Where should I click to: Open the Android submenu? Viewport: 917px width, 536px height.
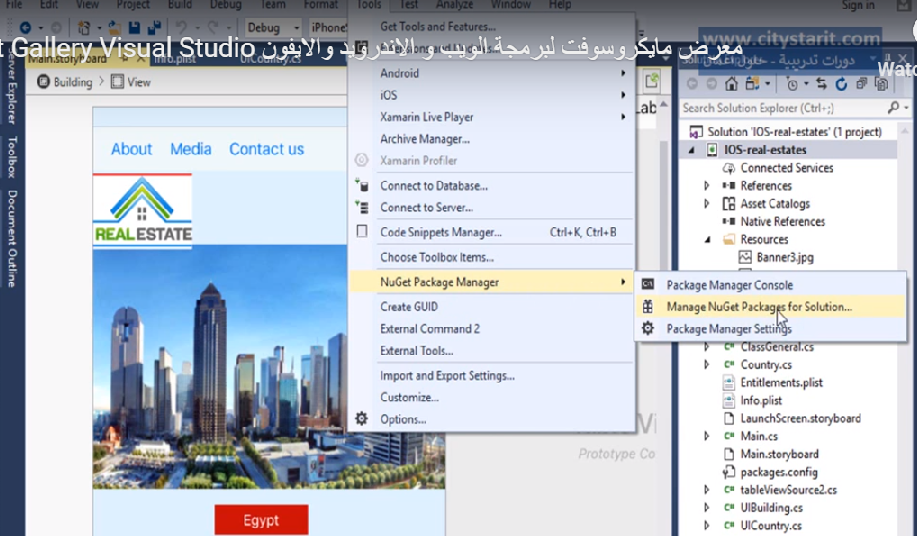coord(490,73)
